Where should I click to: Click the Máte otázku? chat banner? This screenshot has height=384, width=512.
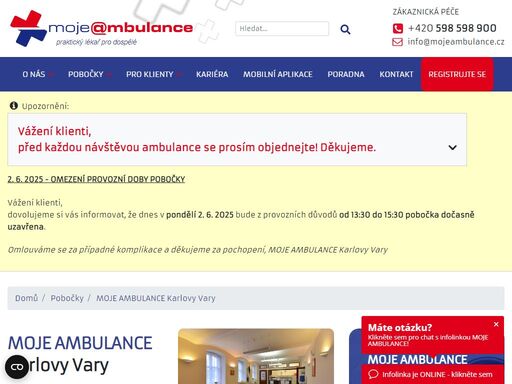pyautogui.click(x=433, y=335)
